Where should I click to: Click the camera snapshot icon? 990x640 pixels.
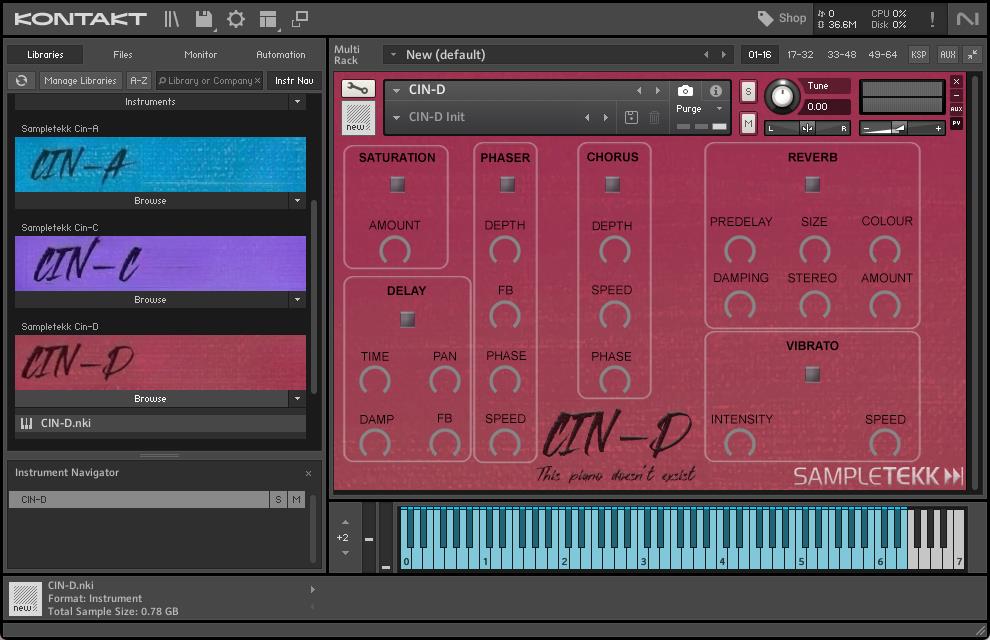click(685, 90)
